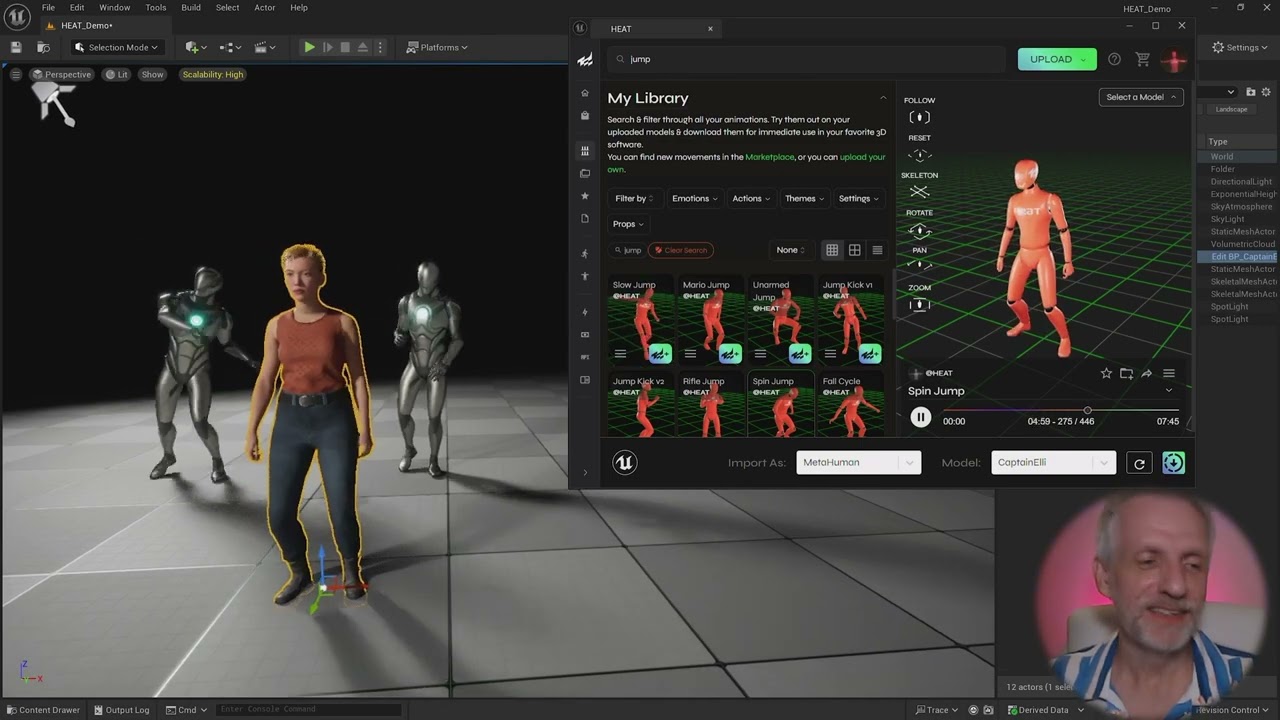Collapse the My Library section chevron

coord(883,98)
